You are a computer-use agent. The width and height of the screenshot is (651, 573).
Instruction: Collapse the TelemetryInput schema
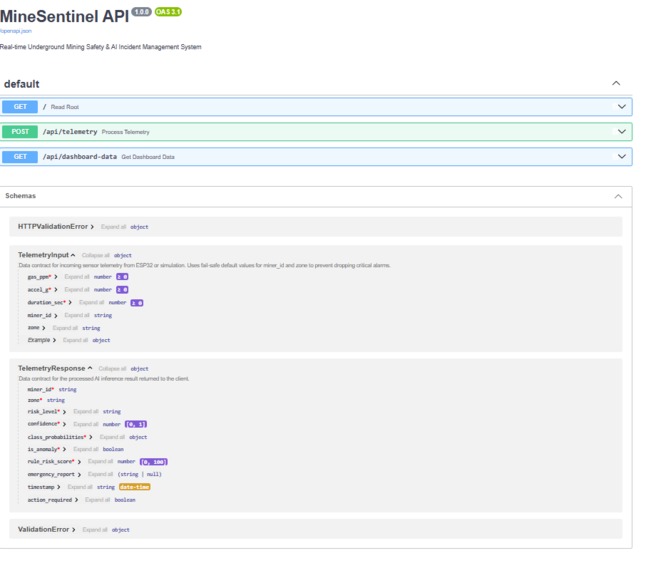(x=73, y=255)
